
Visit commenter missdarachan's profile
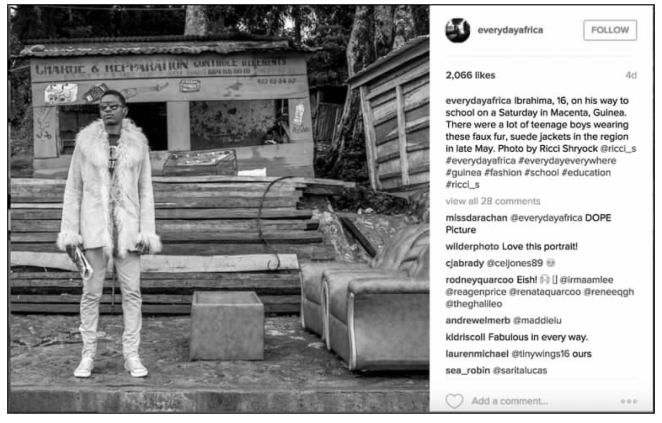476,218
